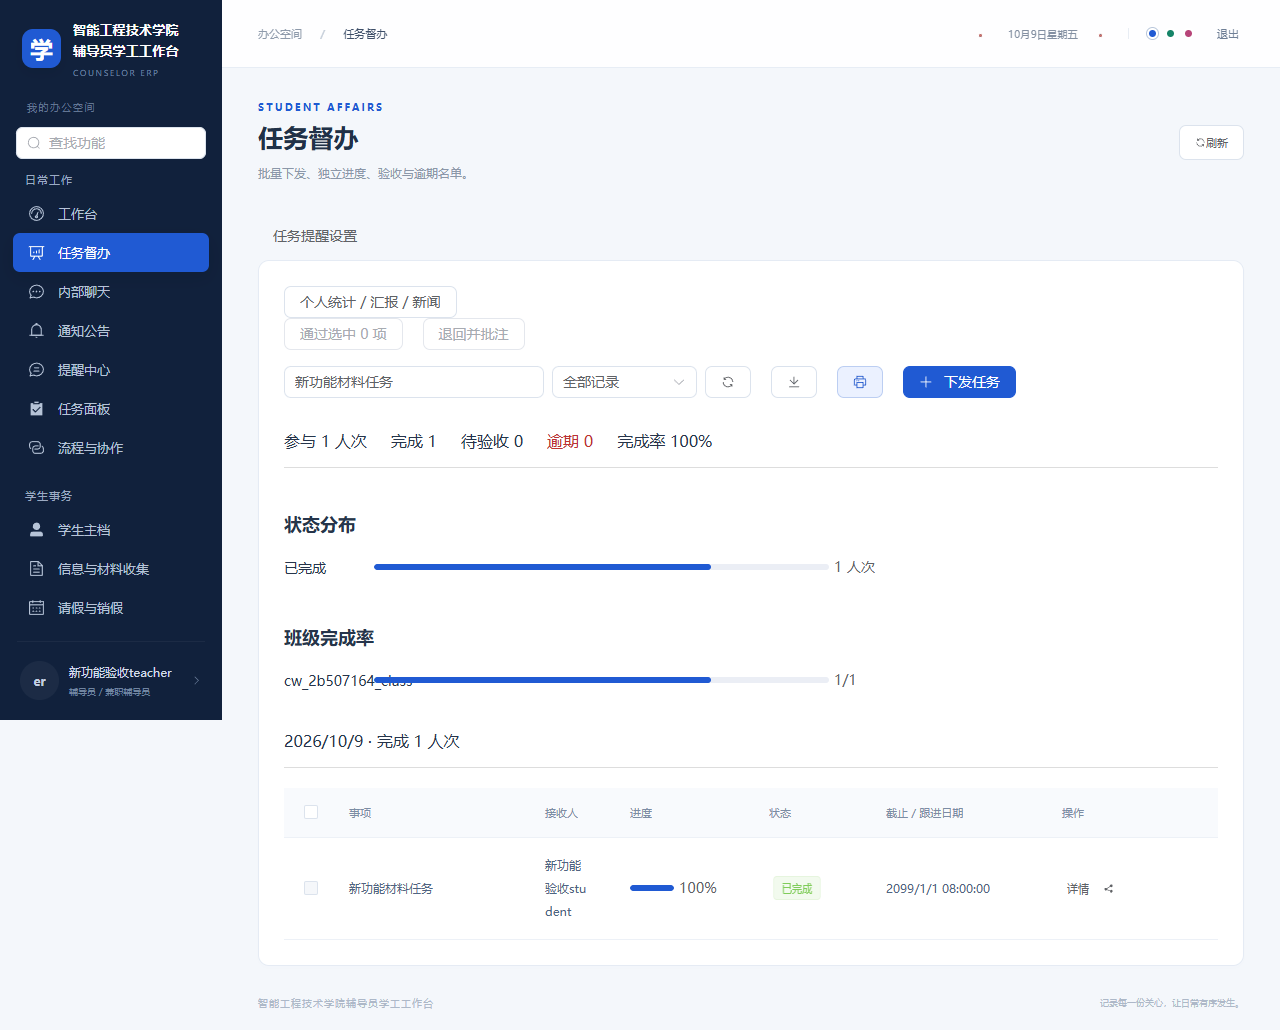The height and width of the screenshot is (1030, 1280).
Task: Click the reload icon button beside 全部记录
Action: (728, 382)
